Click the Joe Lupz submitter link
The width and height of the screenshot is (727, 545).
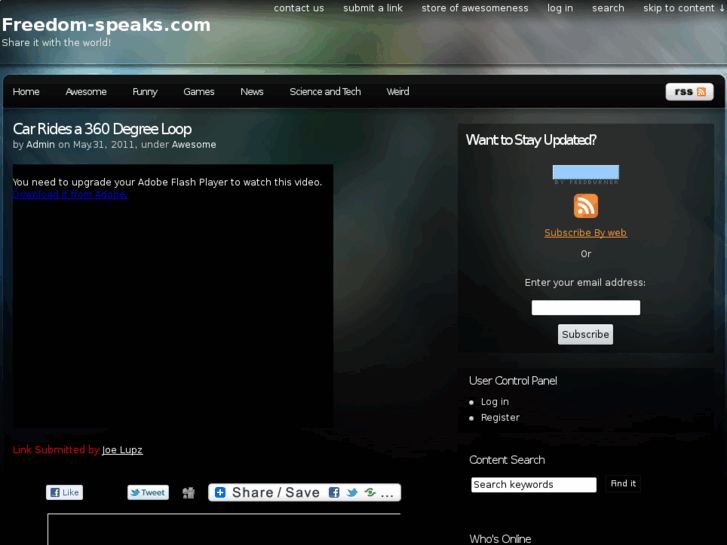[122, 450]
